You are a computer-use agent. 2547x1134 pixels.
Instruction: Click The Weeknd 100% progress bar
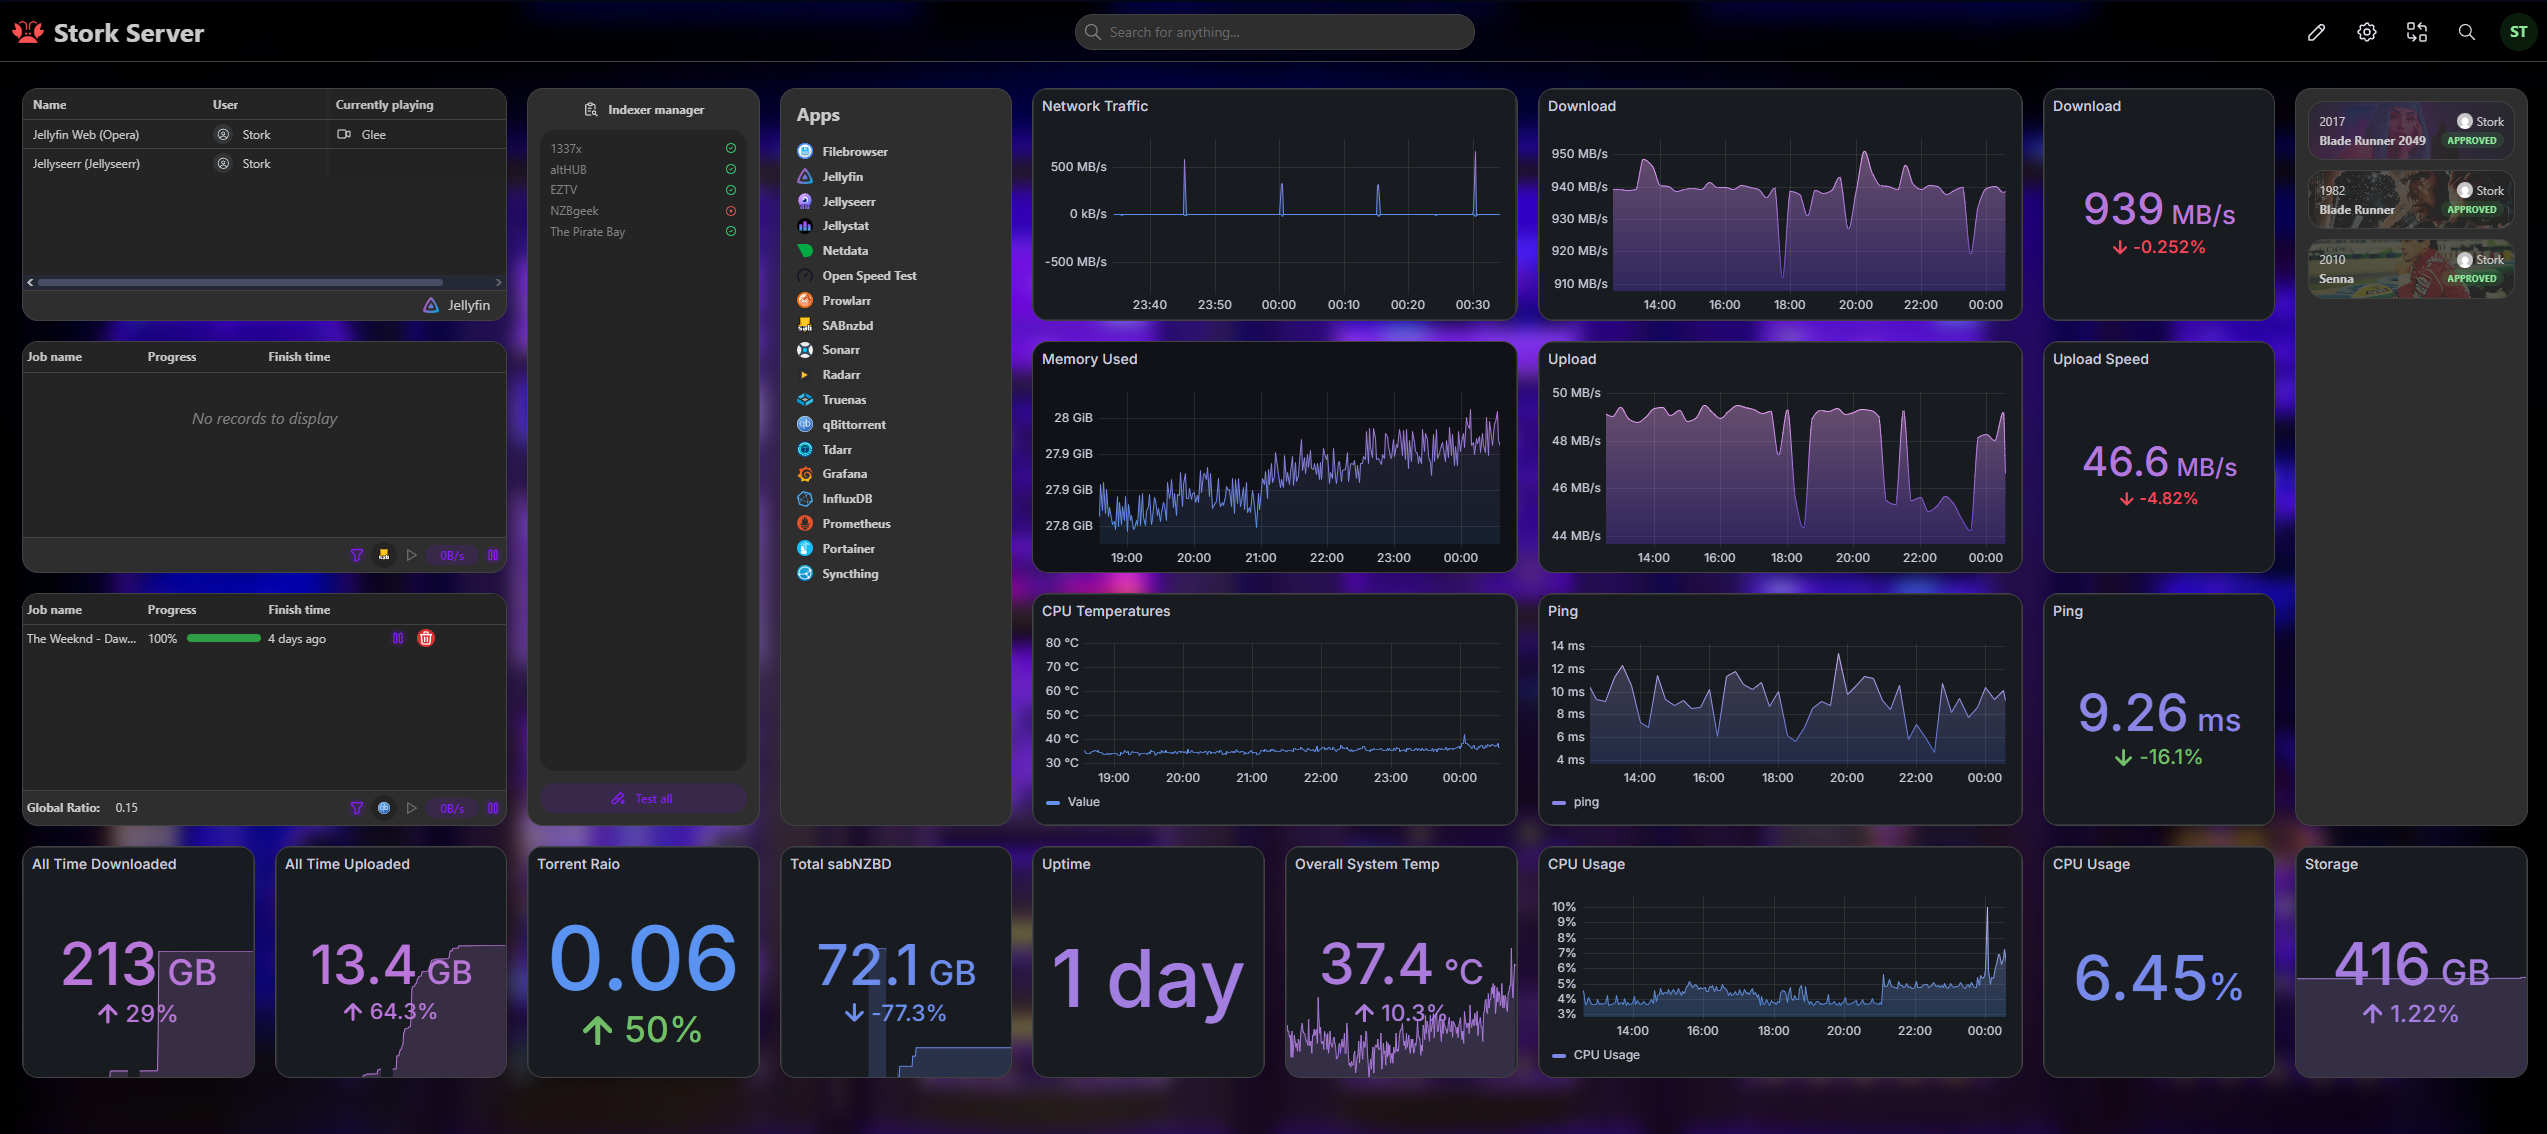[x=224, y=638]
